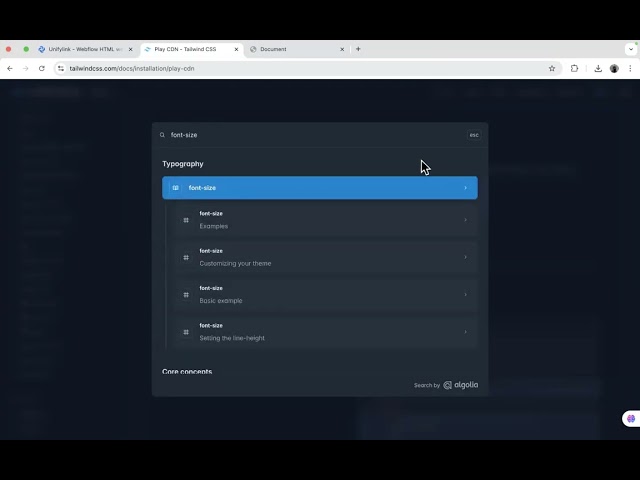Open the Chrome three-dot menu
This screenshot has width=640, height=480.
(x=630, y=69)
